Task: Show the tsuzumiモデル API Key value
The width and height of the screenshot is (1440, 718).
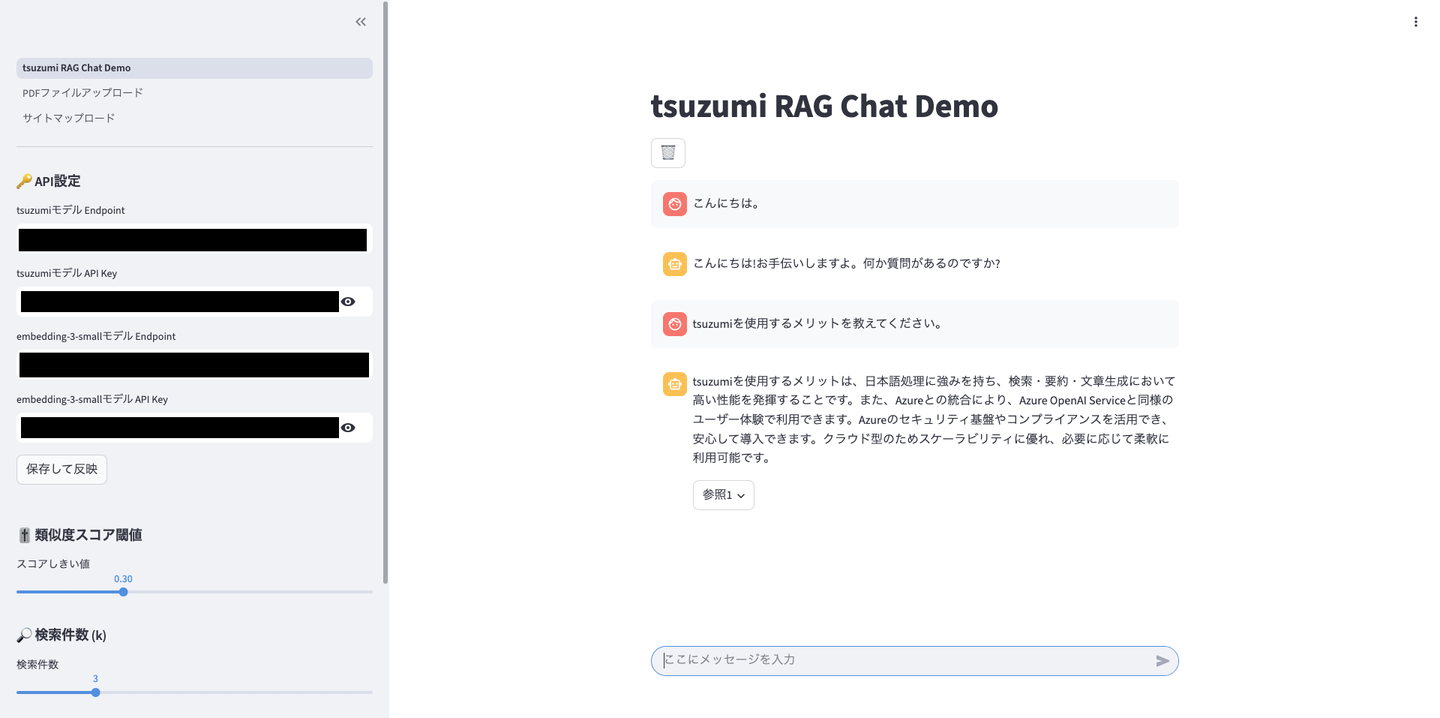Action: coord(348,302)
